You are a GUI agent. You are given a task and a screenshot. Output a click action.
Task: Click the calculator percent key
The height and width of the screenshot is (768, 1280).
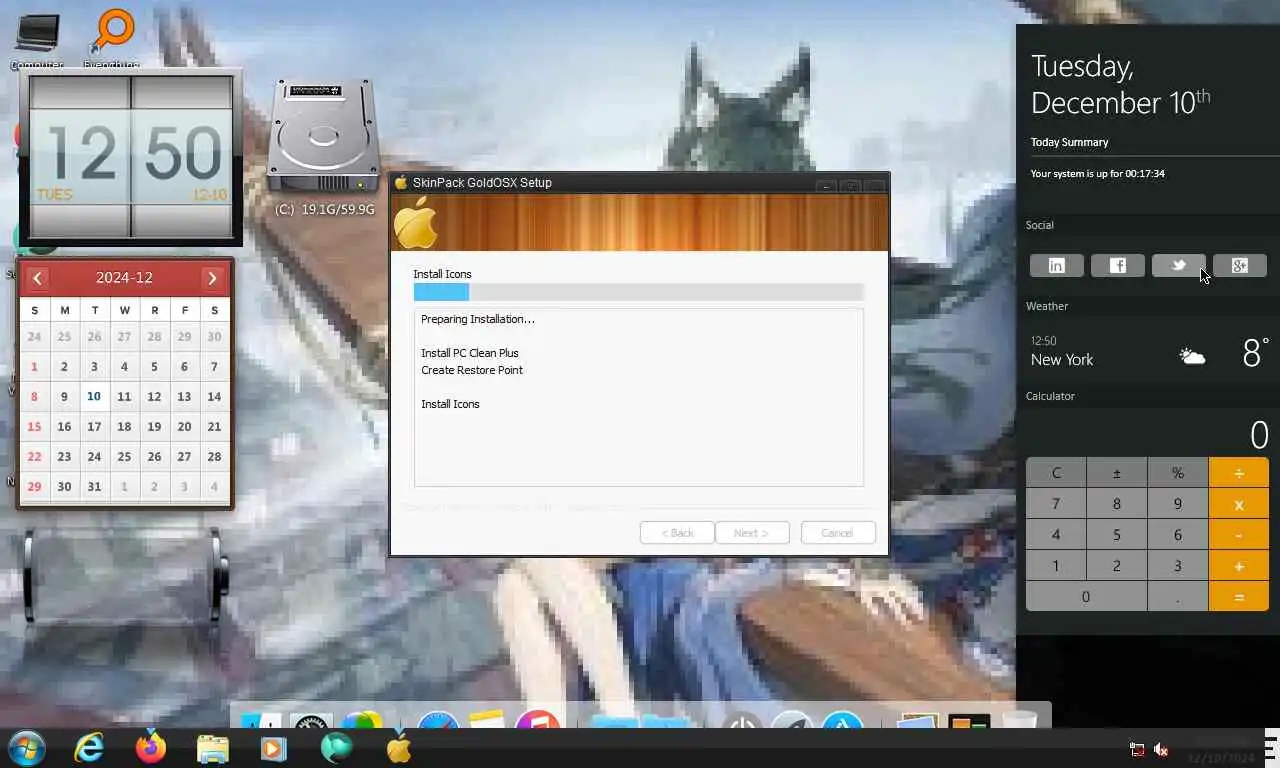tap(1178, 473)
